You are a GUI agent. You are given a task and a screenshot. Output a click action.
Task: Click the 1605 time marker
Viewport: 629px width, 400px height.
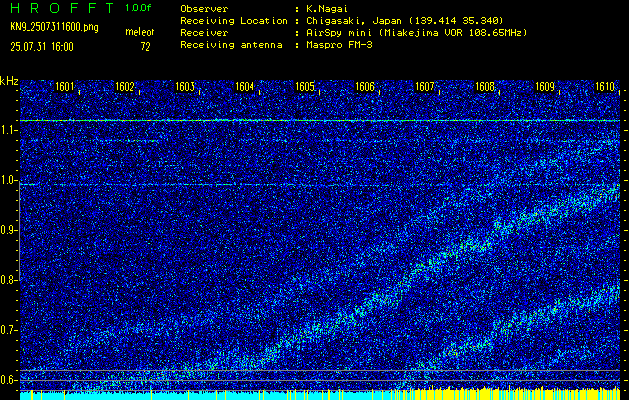tap(304, 86)
